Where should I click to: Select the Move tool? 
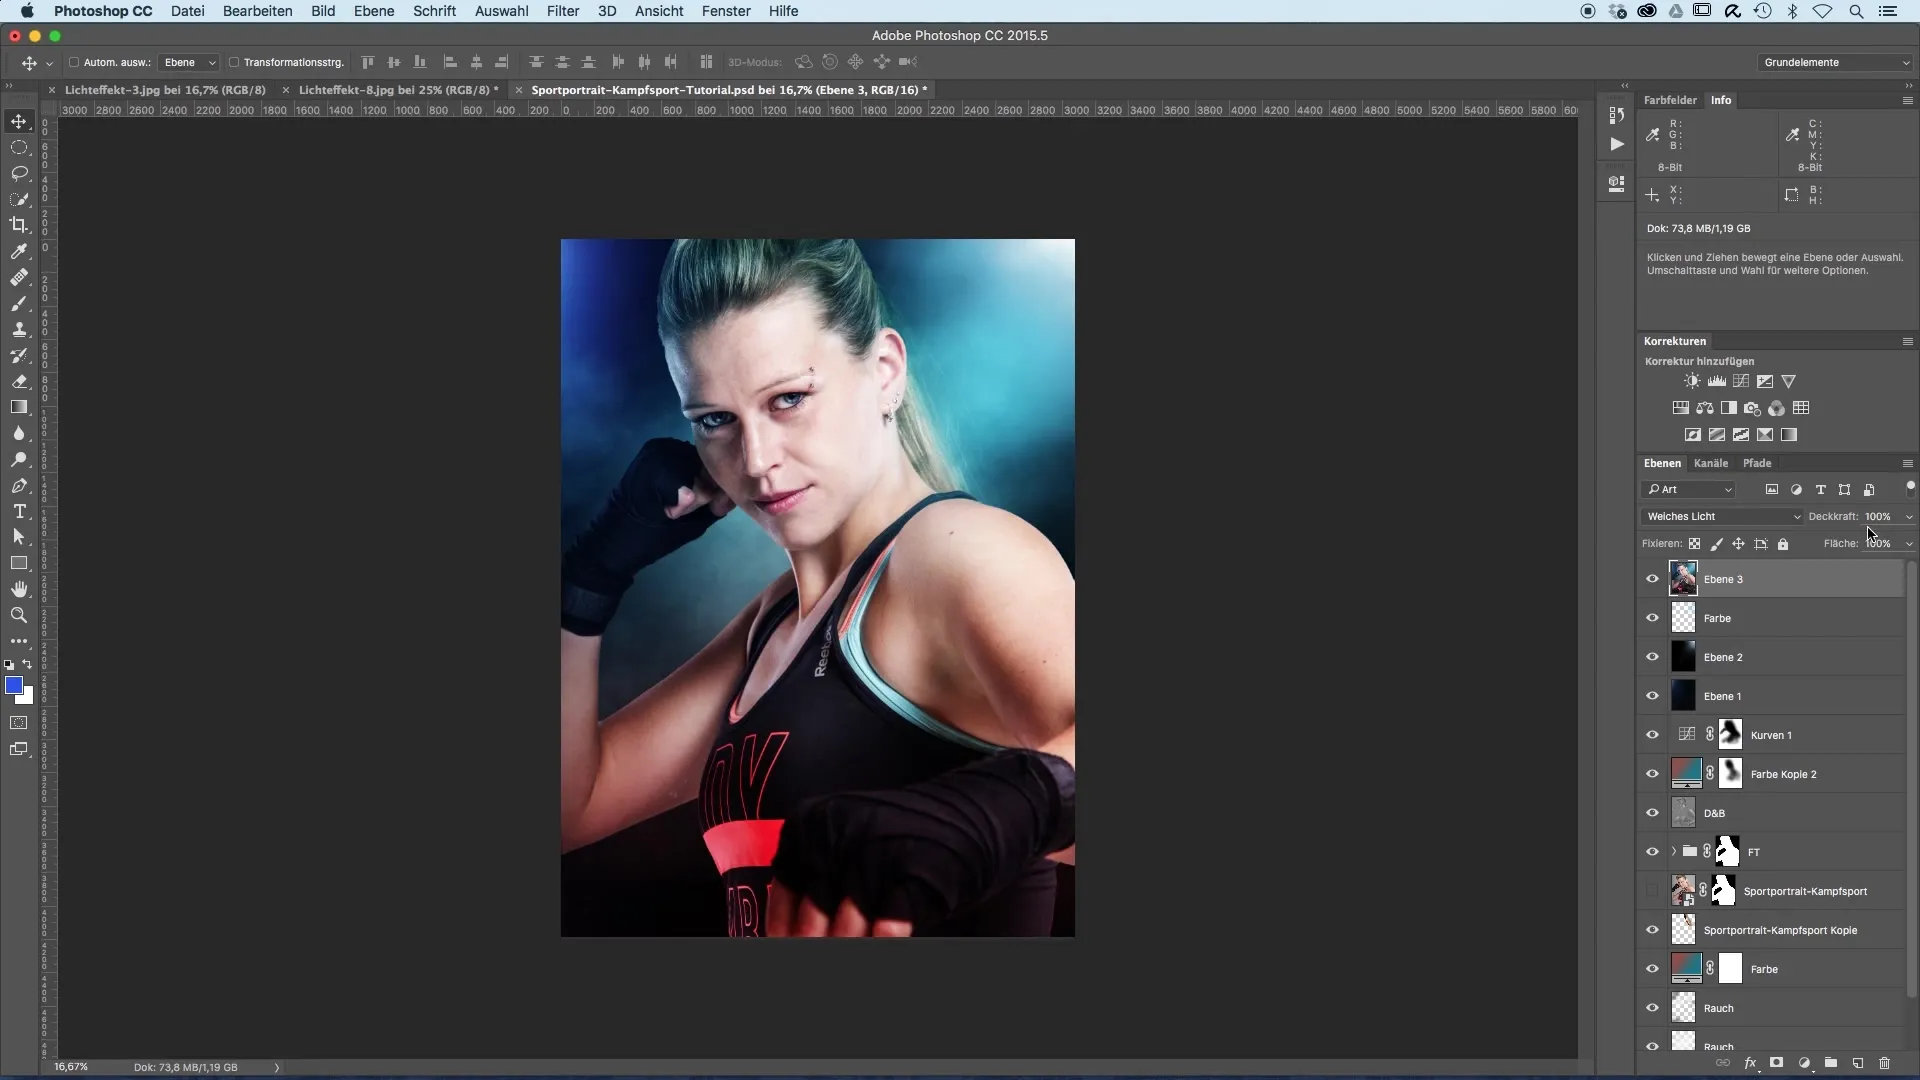(19, 121)
